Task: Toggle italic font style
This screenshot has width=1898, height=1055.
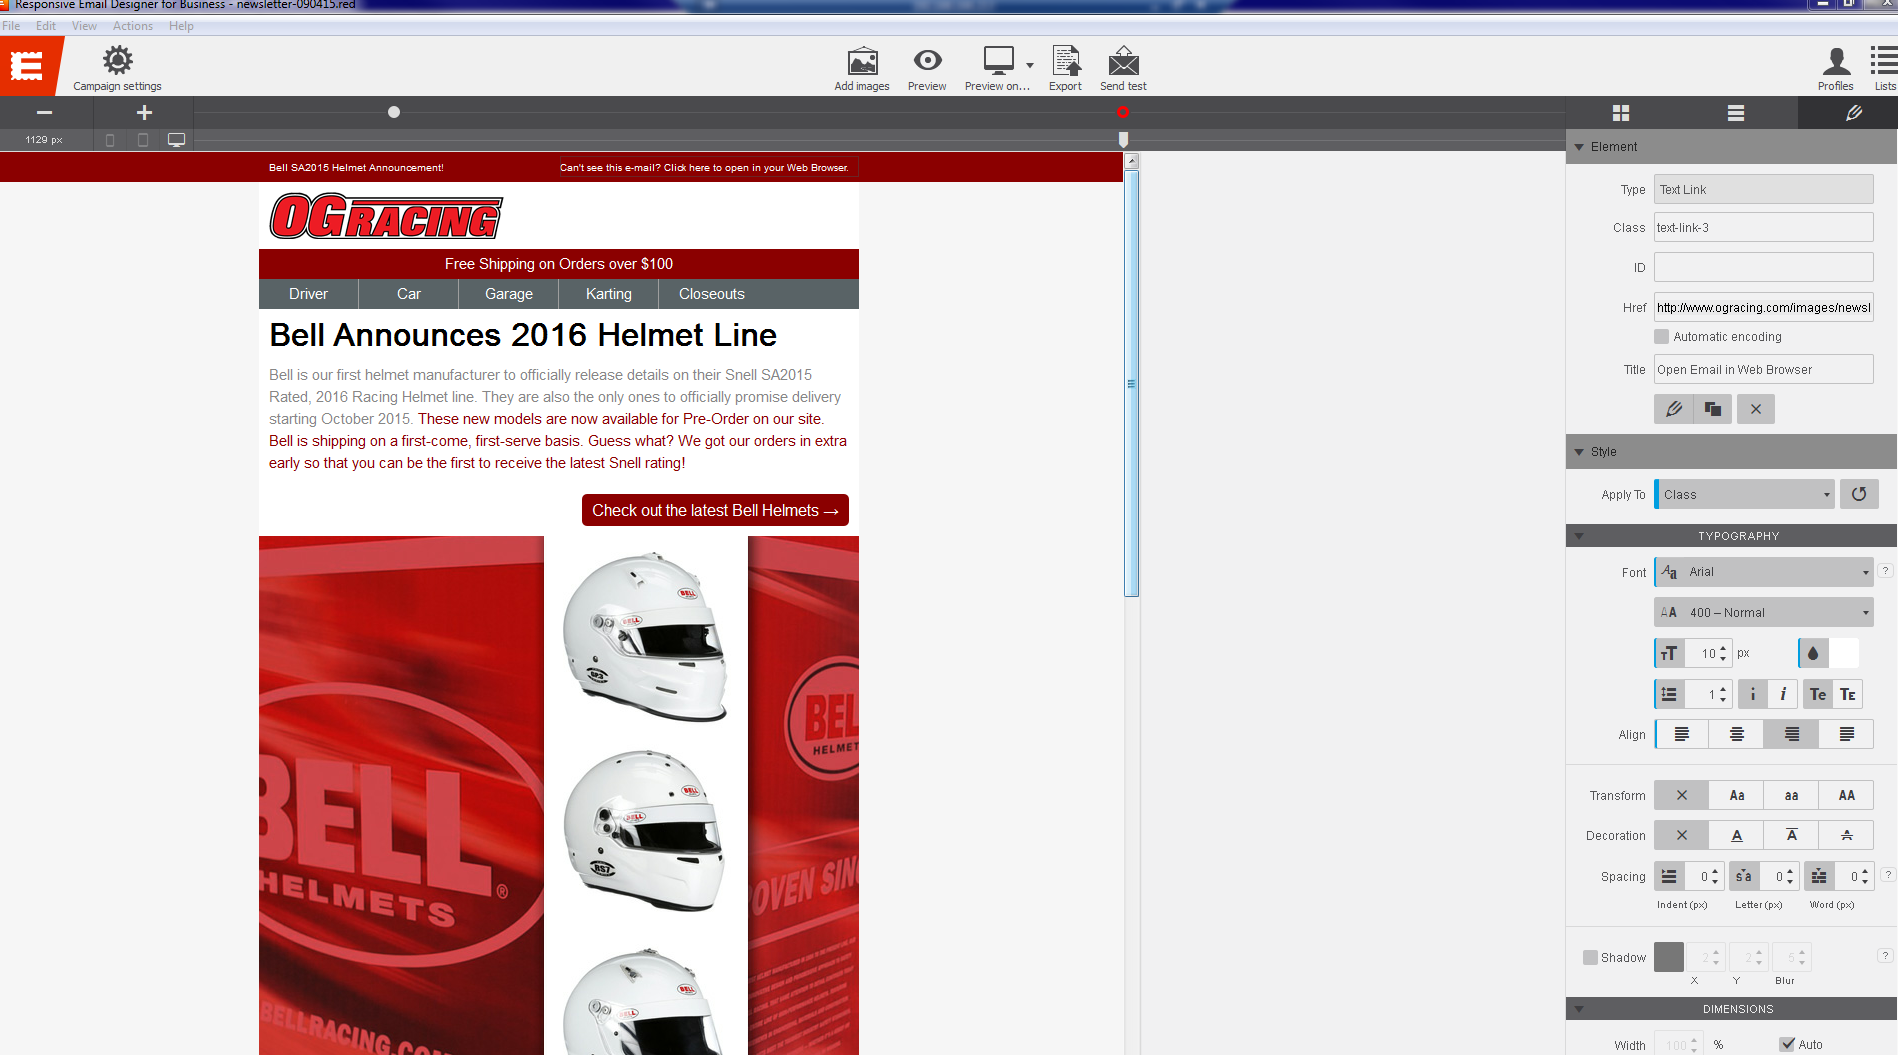Action: [x=1783, y=694]
